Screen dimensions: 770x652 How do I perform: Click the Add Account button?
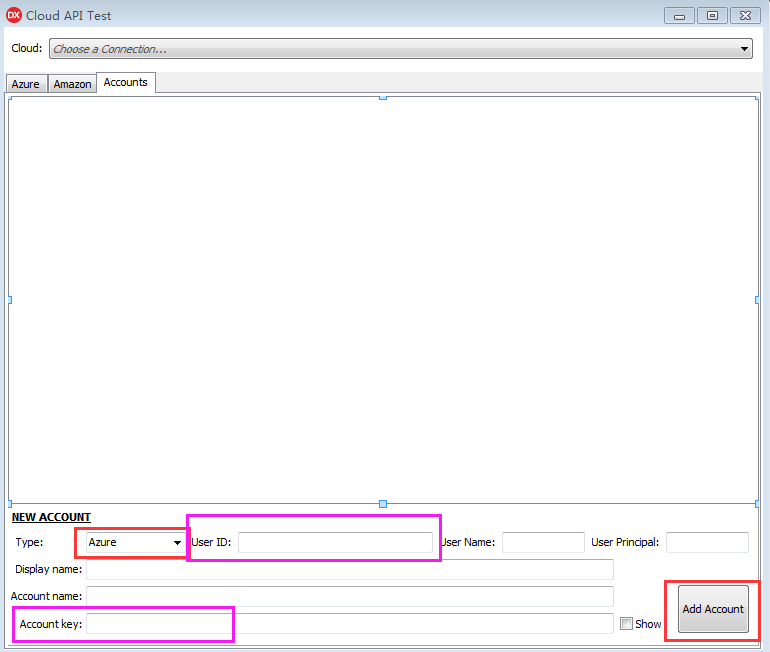pyautogui.click(x=713, y=609)
